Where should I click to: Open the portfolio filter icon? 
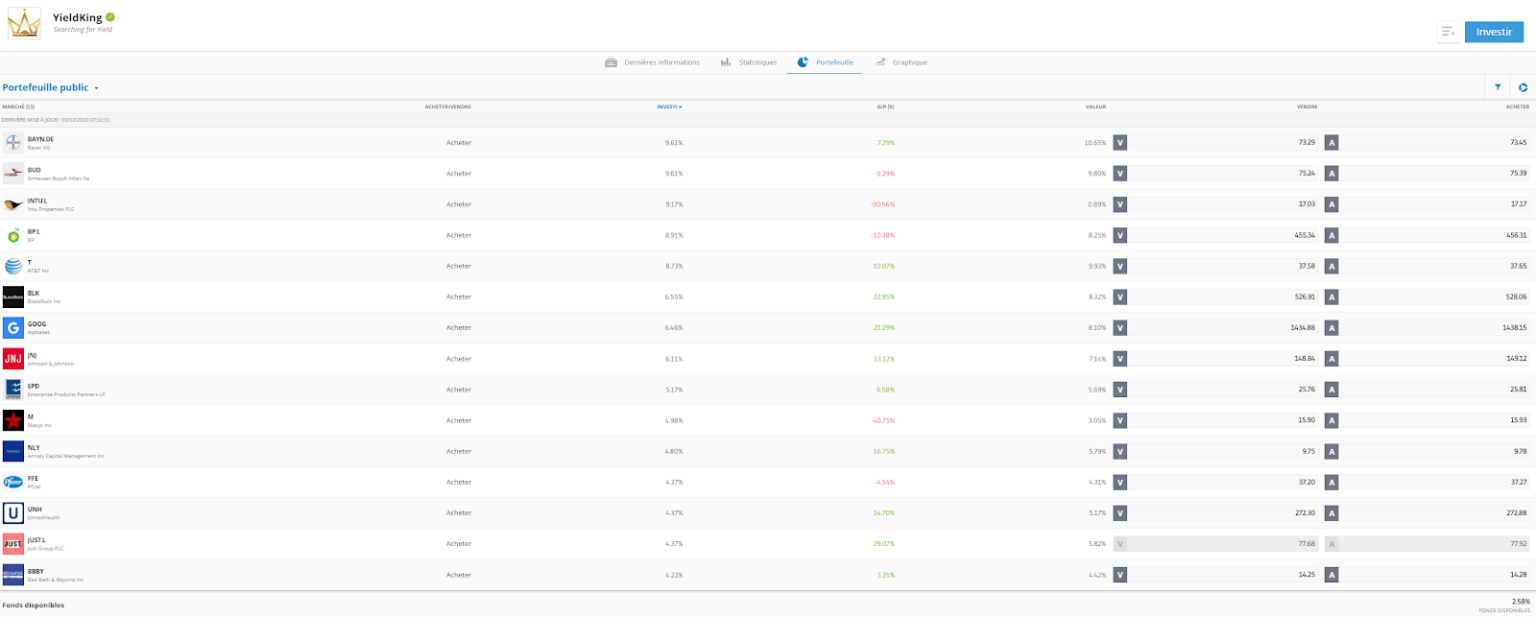click(1497, 87)
